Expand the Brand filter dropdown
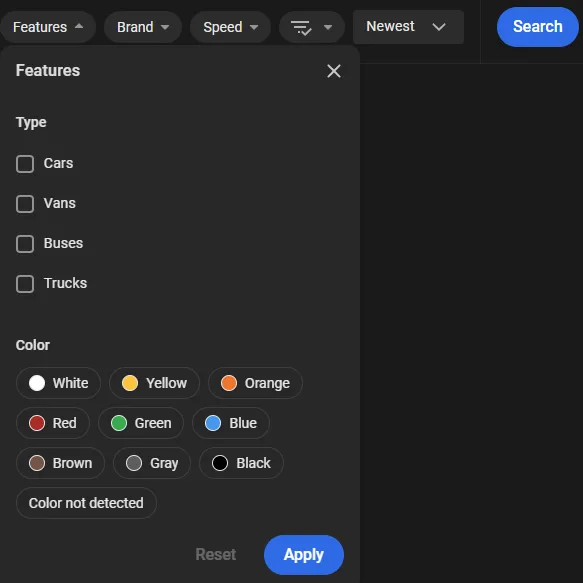Viewport: 583px width, 583px height. tap(143, 27)
